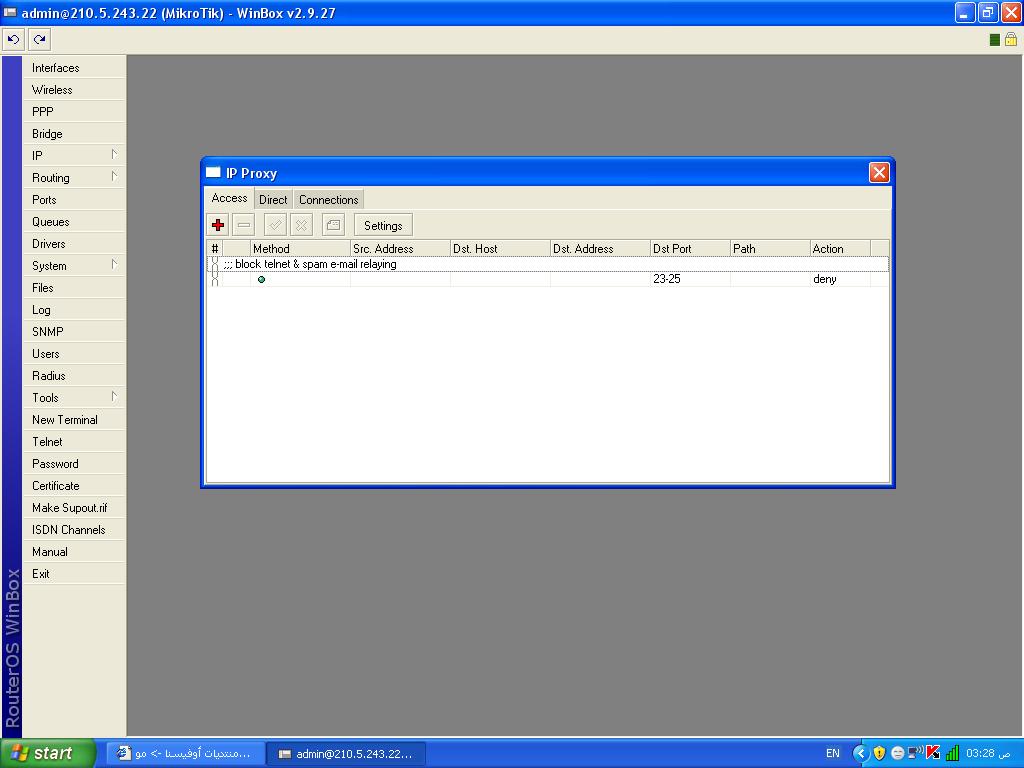1024x768 pixels.
Task: Open Password from sidebar
Action: coord(74,464)
